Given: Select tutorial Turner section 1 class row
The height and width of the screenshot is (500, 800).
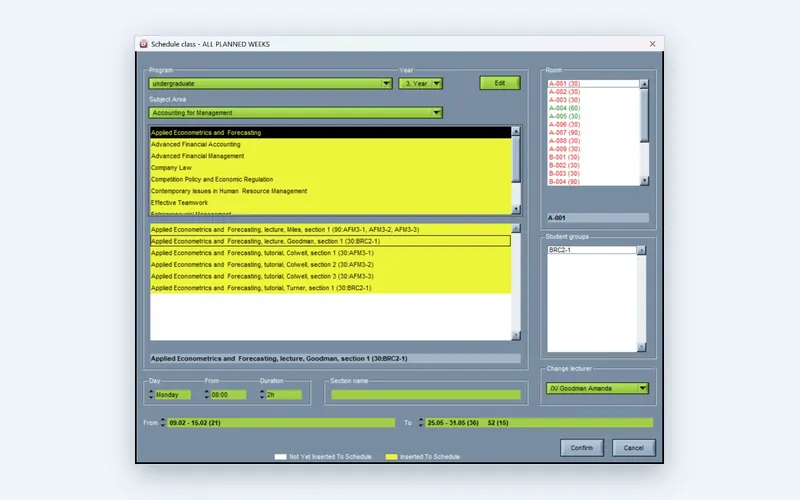Looking at the screenshot, I should [331, 288].
